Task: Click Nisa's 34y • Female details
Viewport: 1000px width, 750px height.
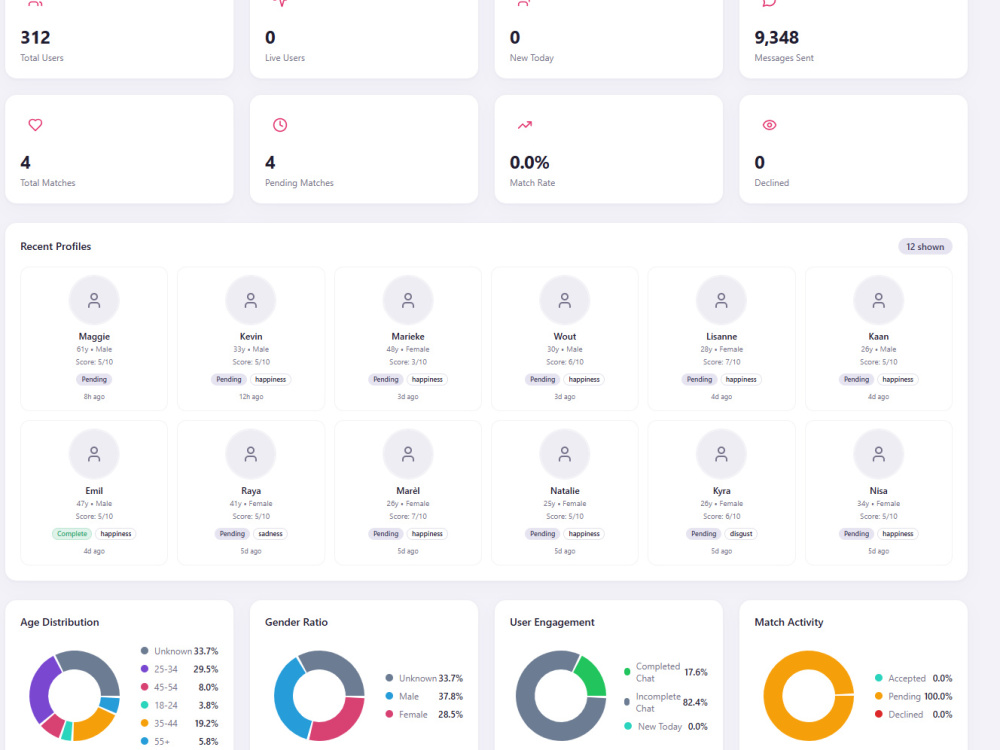Action: pos(878,504)
